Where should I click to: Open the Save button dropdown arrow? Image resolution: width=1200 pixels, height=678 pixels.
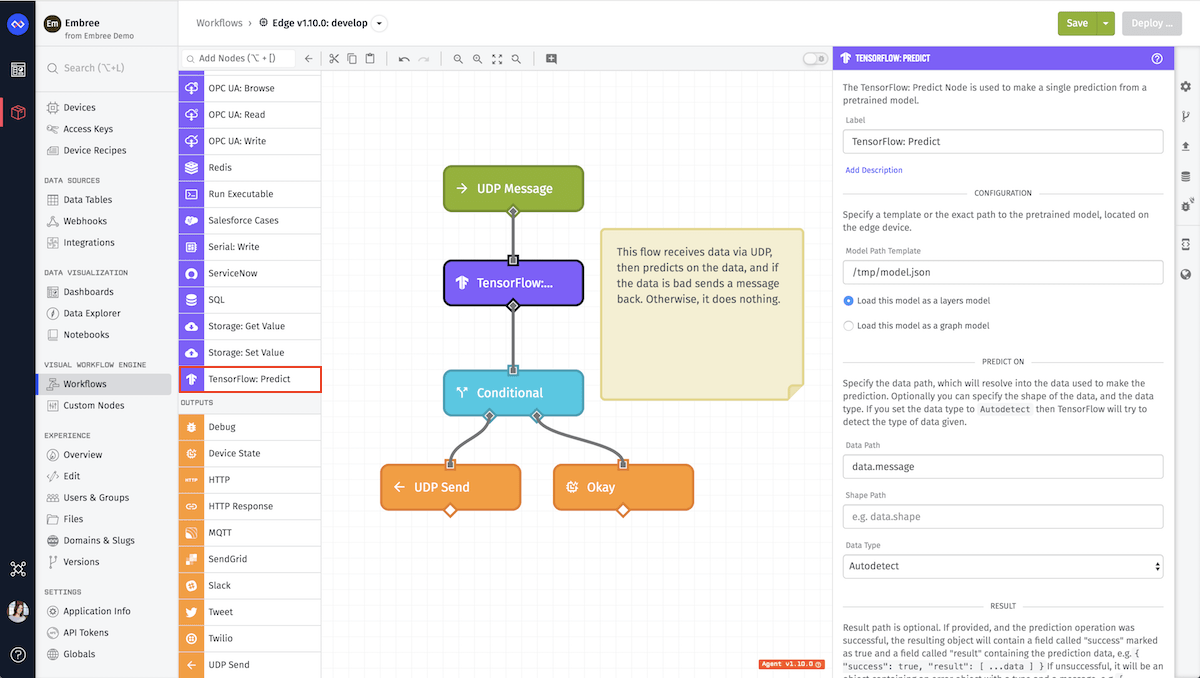(x=1105, y=23)
